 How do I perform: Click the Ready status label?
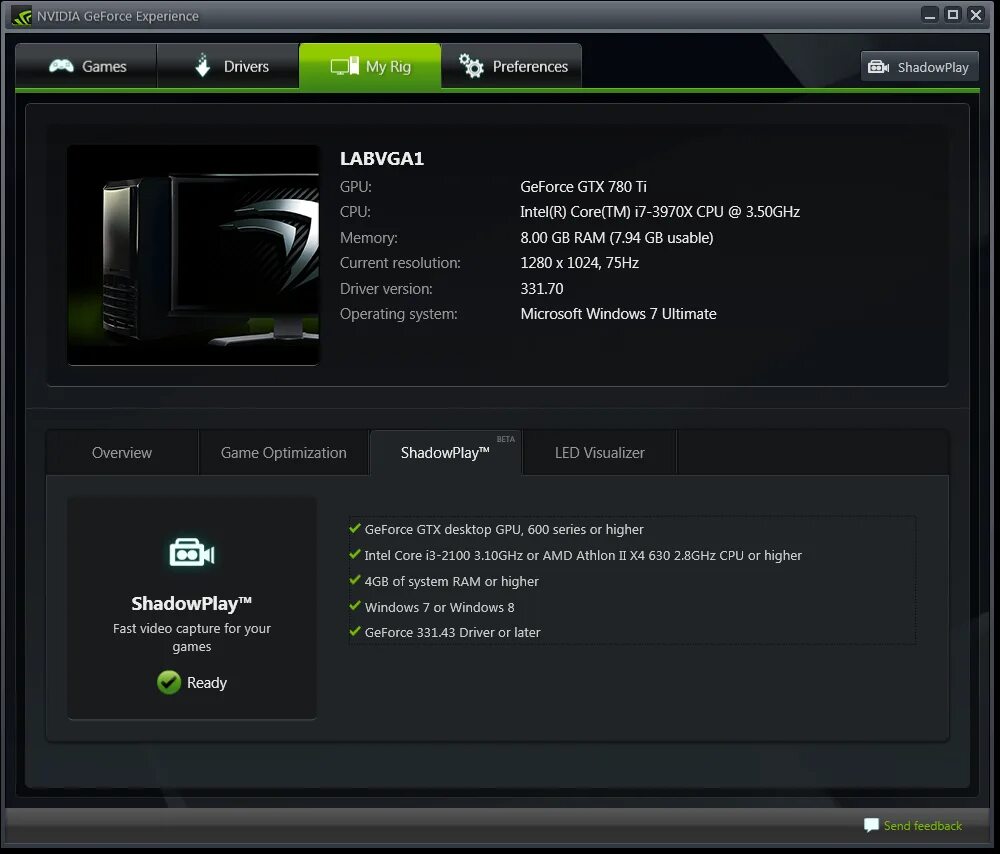click(x=207, y=682)
